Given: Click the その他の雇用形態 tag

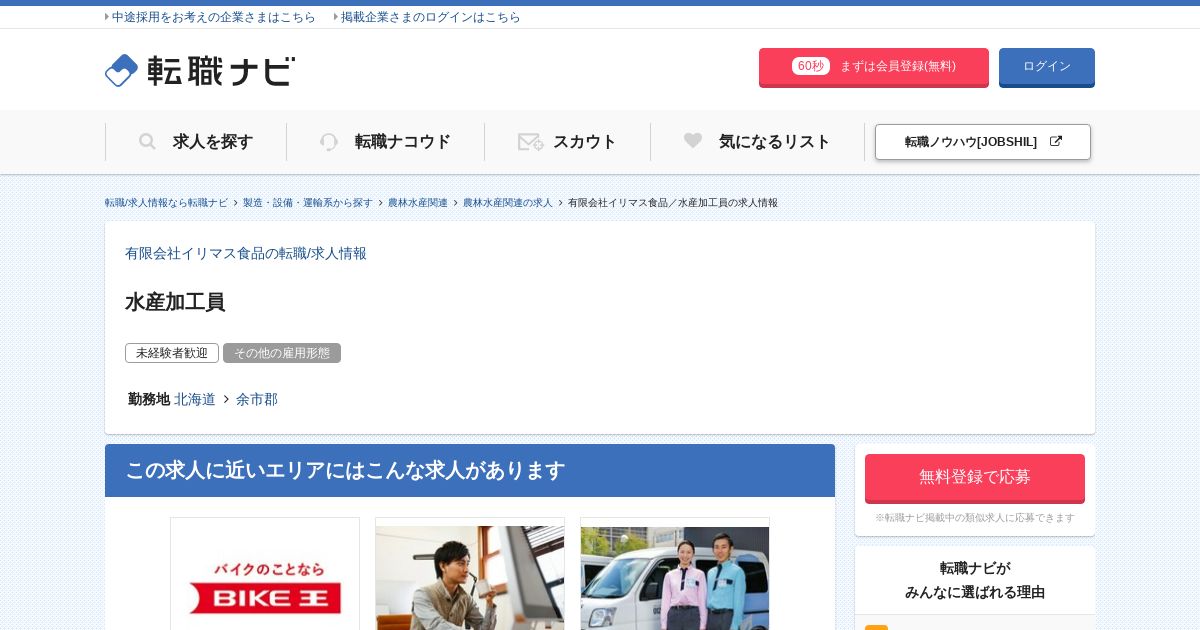Looking at the screenshot, I should coord(282,353).
